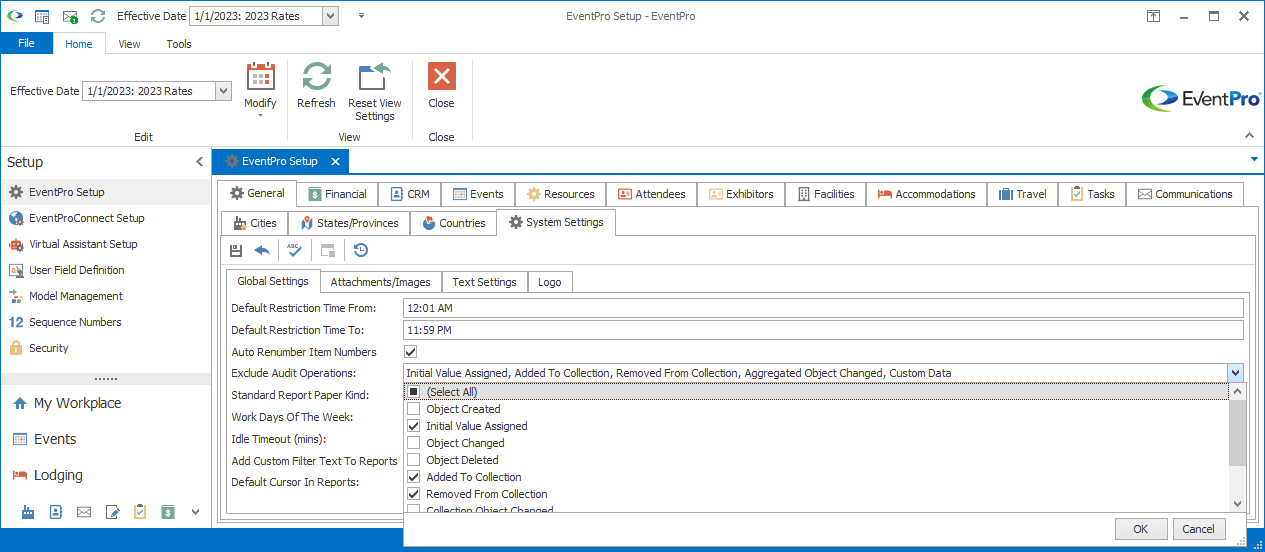Collapse the Exclude Audit Operations dropdown arrow

tap(1235, 373)
